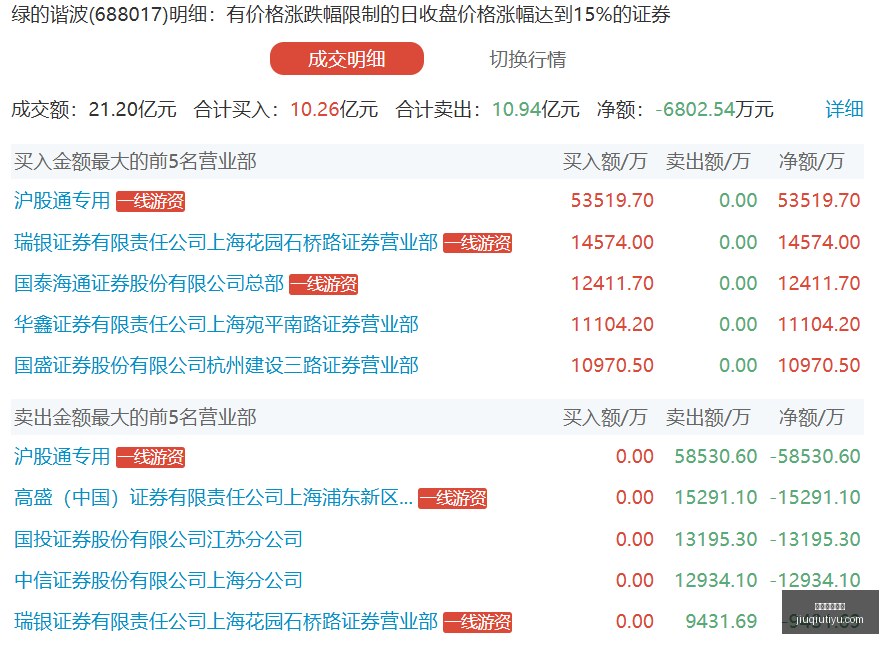890x645 pixels.
Task: Click sell amount 15291.10 for 高盛
Action: [716, 498]
